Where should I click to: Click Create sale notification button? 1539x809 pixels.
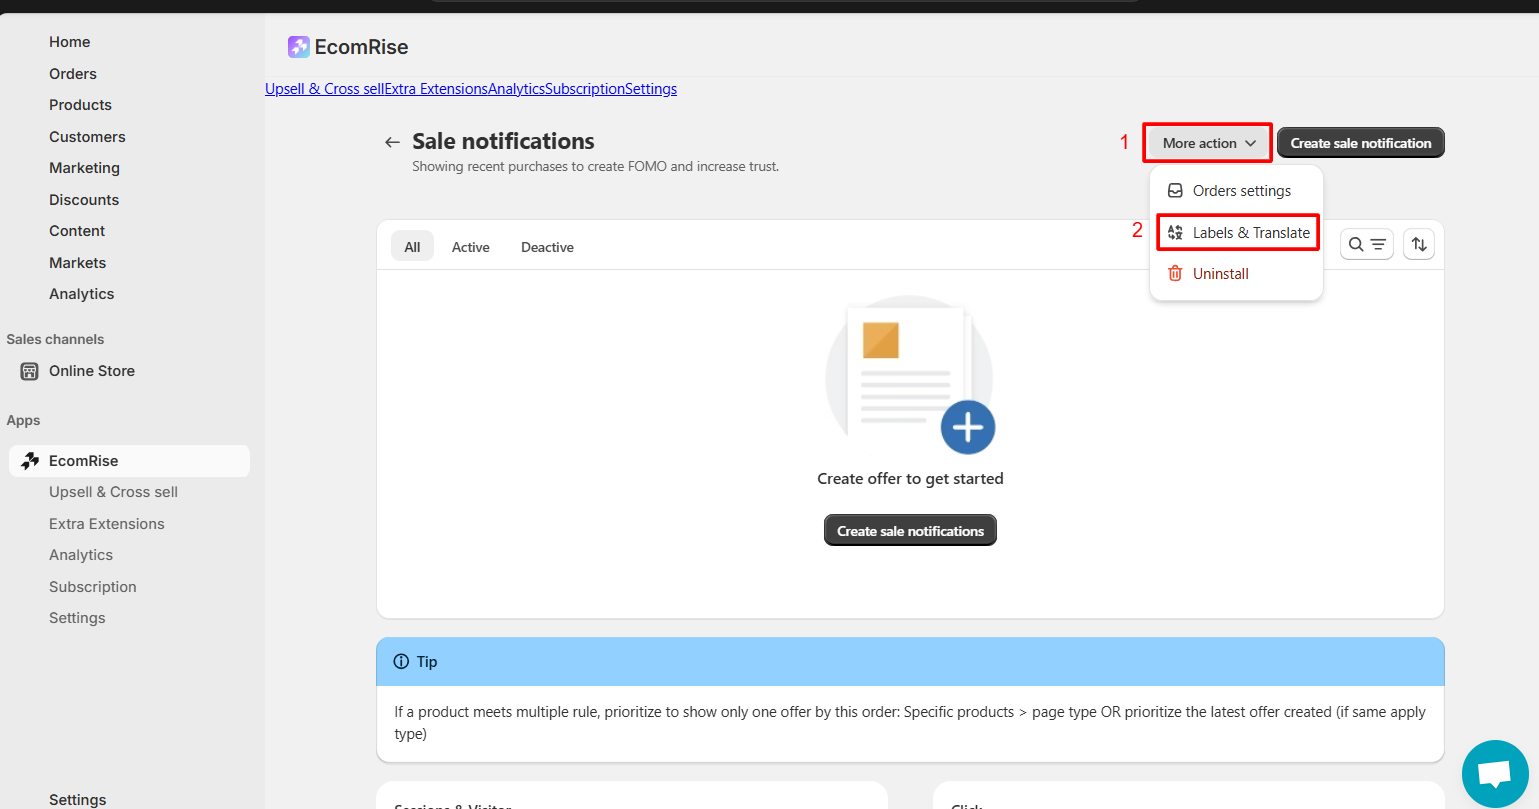pyautogui.click(x=1360, y=143)
